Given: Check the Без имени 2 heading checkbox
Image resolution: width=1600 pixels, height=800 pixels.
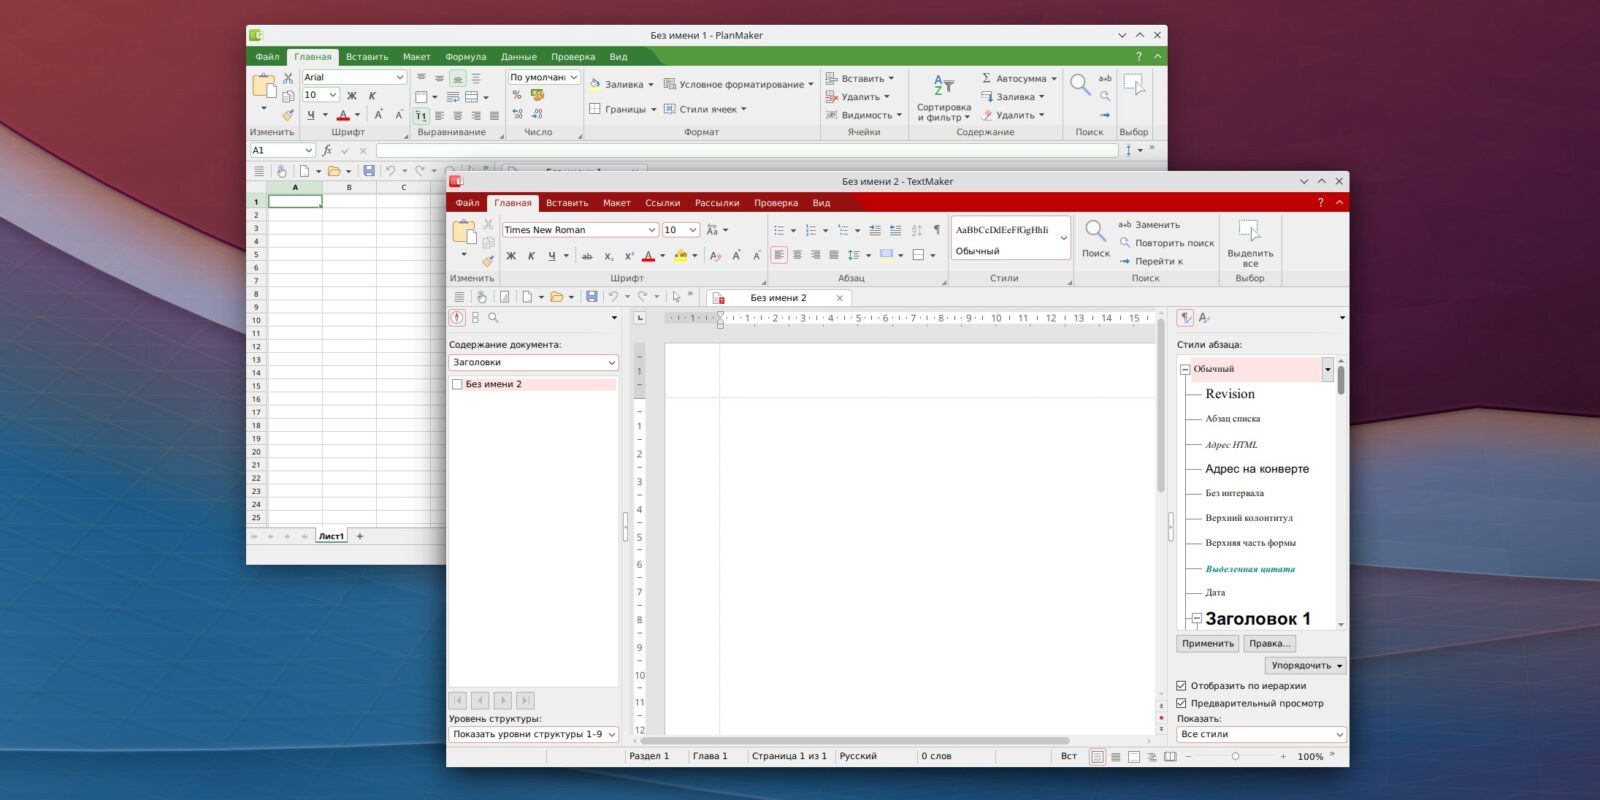Looking at the screenshot, I should (x=457, y=384).
